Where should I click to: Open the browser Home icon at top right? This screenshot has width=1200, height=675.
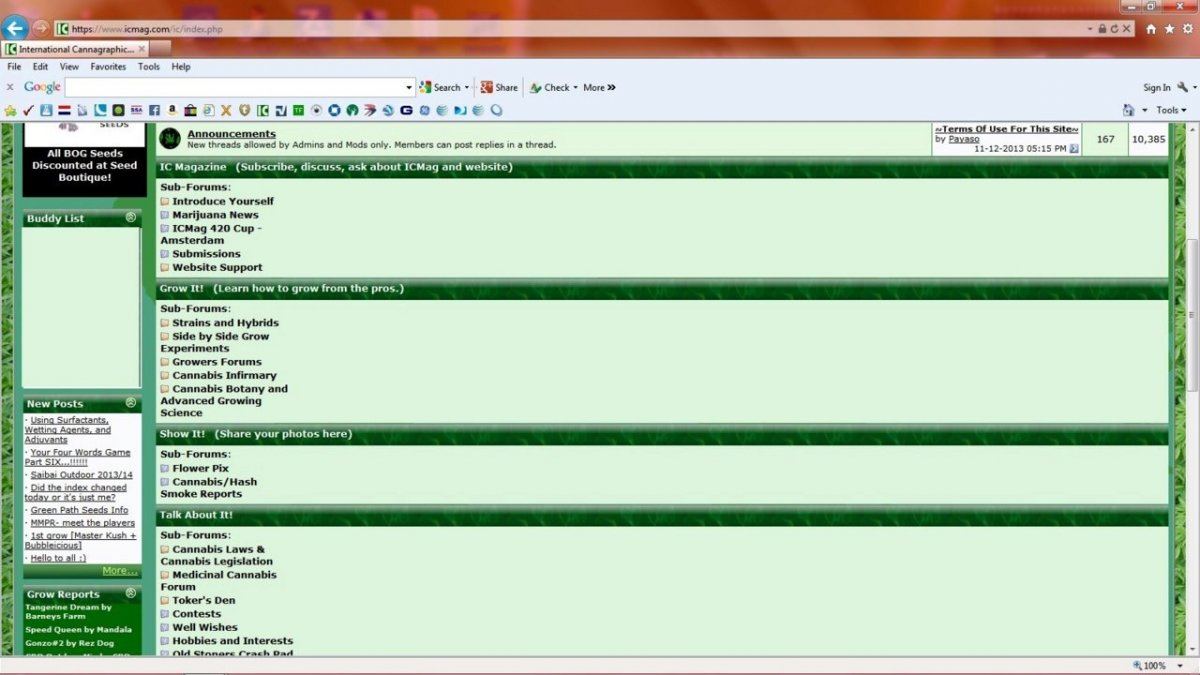1151,29
